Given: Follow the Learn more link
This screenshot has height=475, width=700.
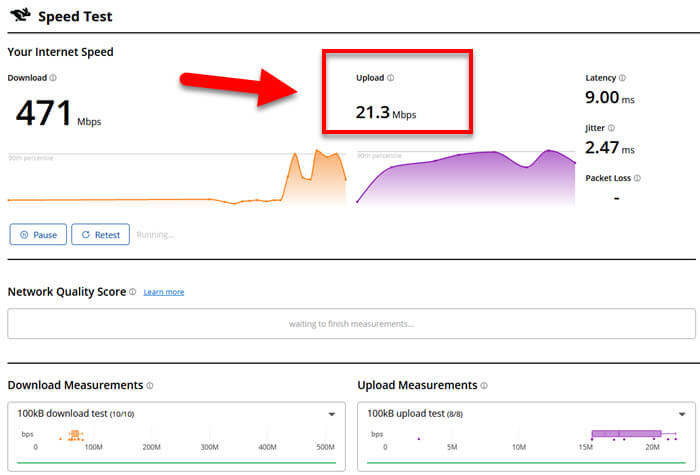Looking at the screenshot, I should pos(164,292).
